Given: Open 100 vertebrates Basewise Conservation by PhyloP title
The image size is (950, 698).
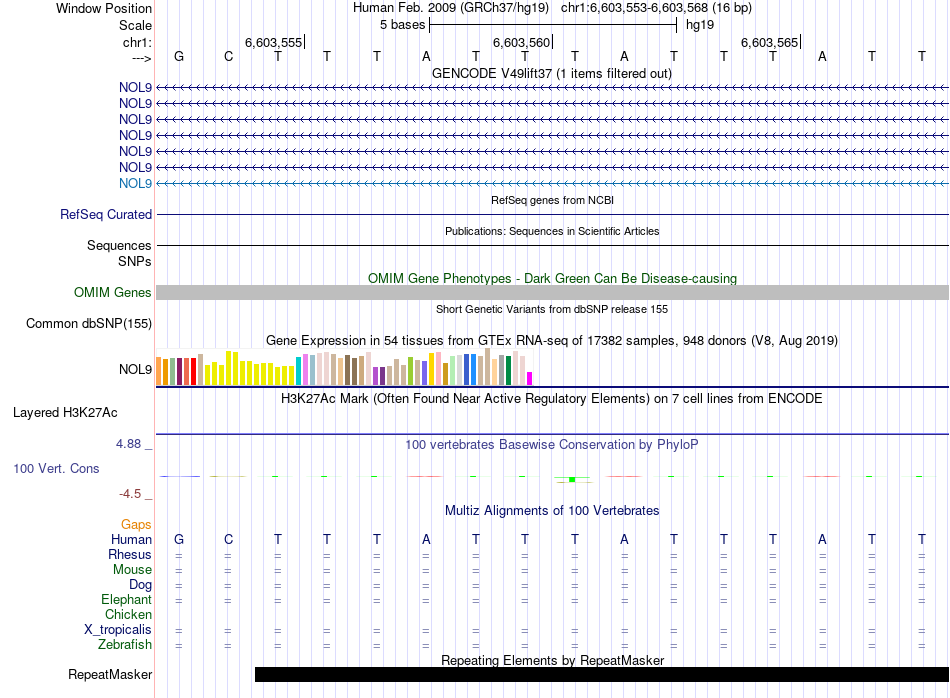Looking at the screenshot, I should 551,445.
